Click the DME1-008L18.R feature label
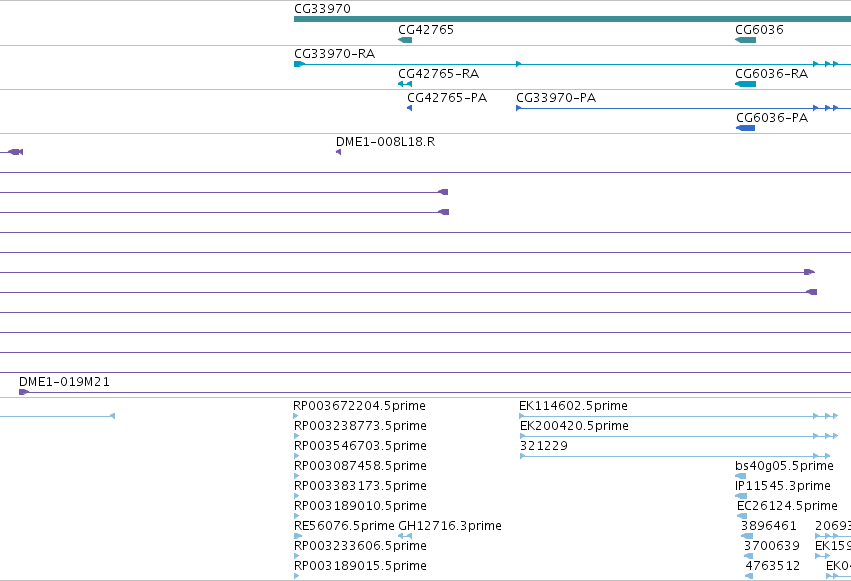 coord(385,142)
